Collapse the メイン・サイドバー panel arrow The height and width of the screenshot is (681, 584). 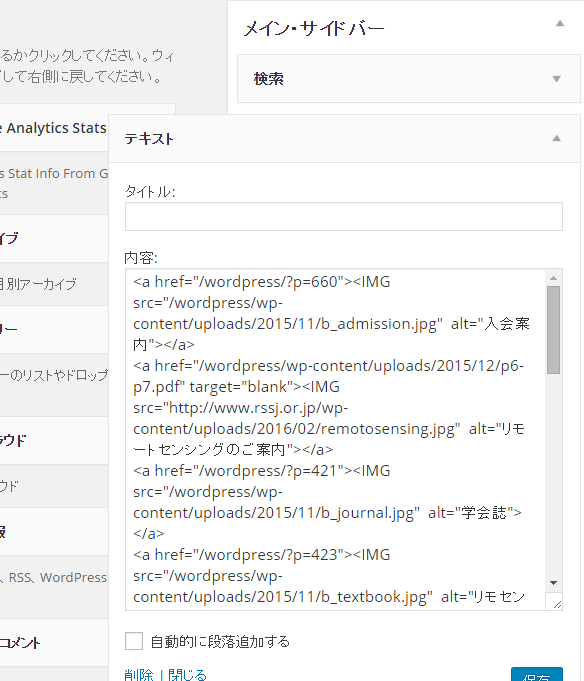click(560, 23)
